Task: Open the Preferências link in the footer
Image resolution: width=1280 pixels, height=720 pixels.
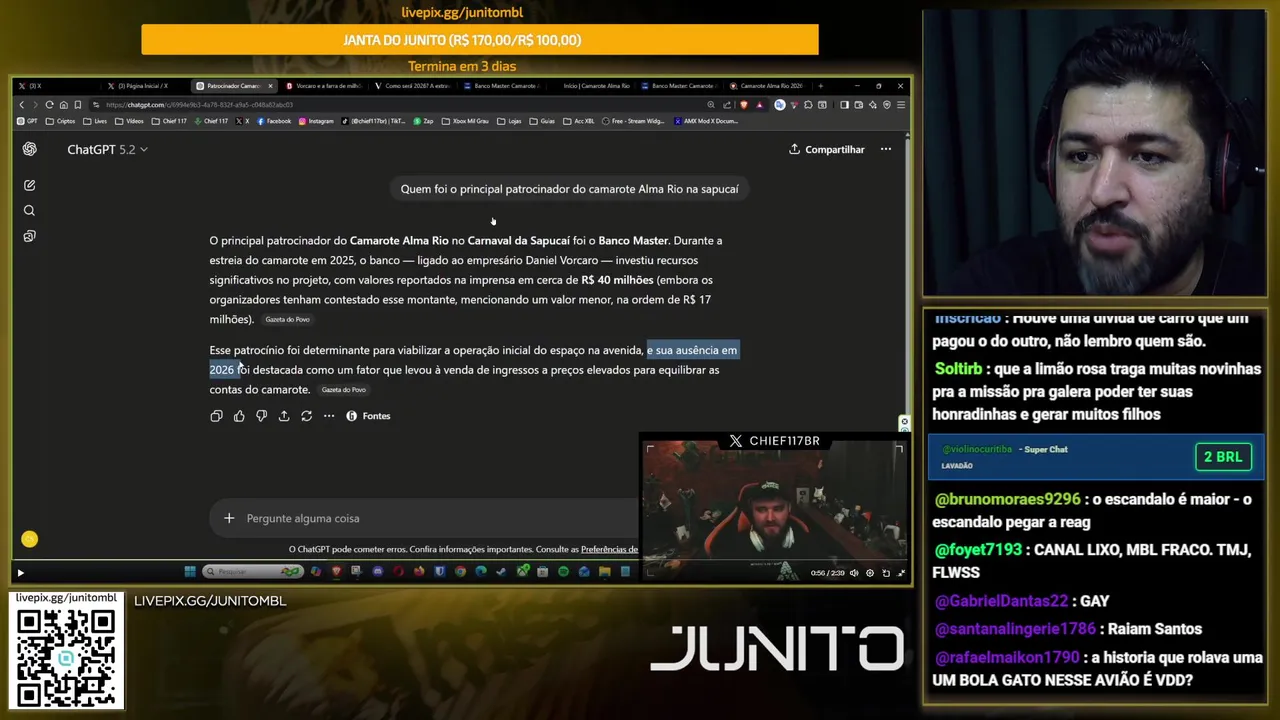Action: (609, 549)
